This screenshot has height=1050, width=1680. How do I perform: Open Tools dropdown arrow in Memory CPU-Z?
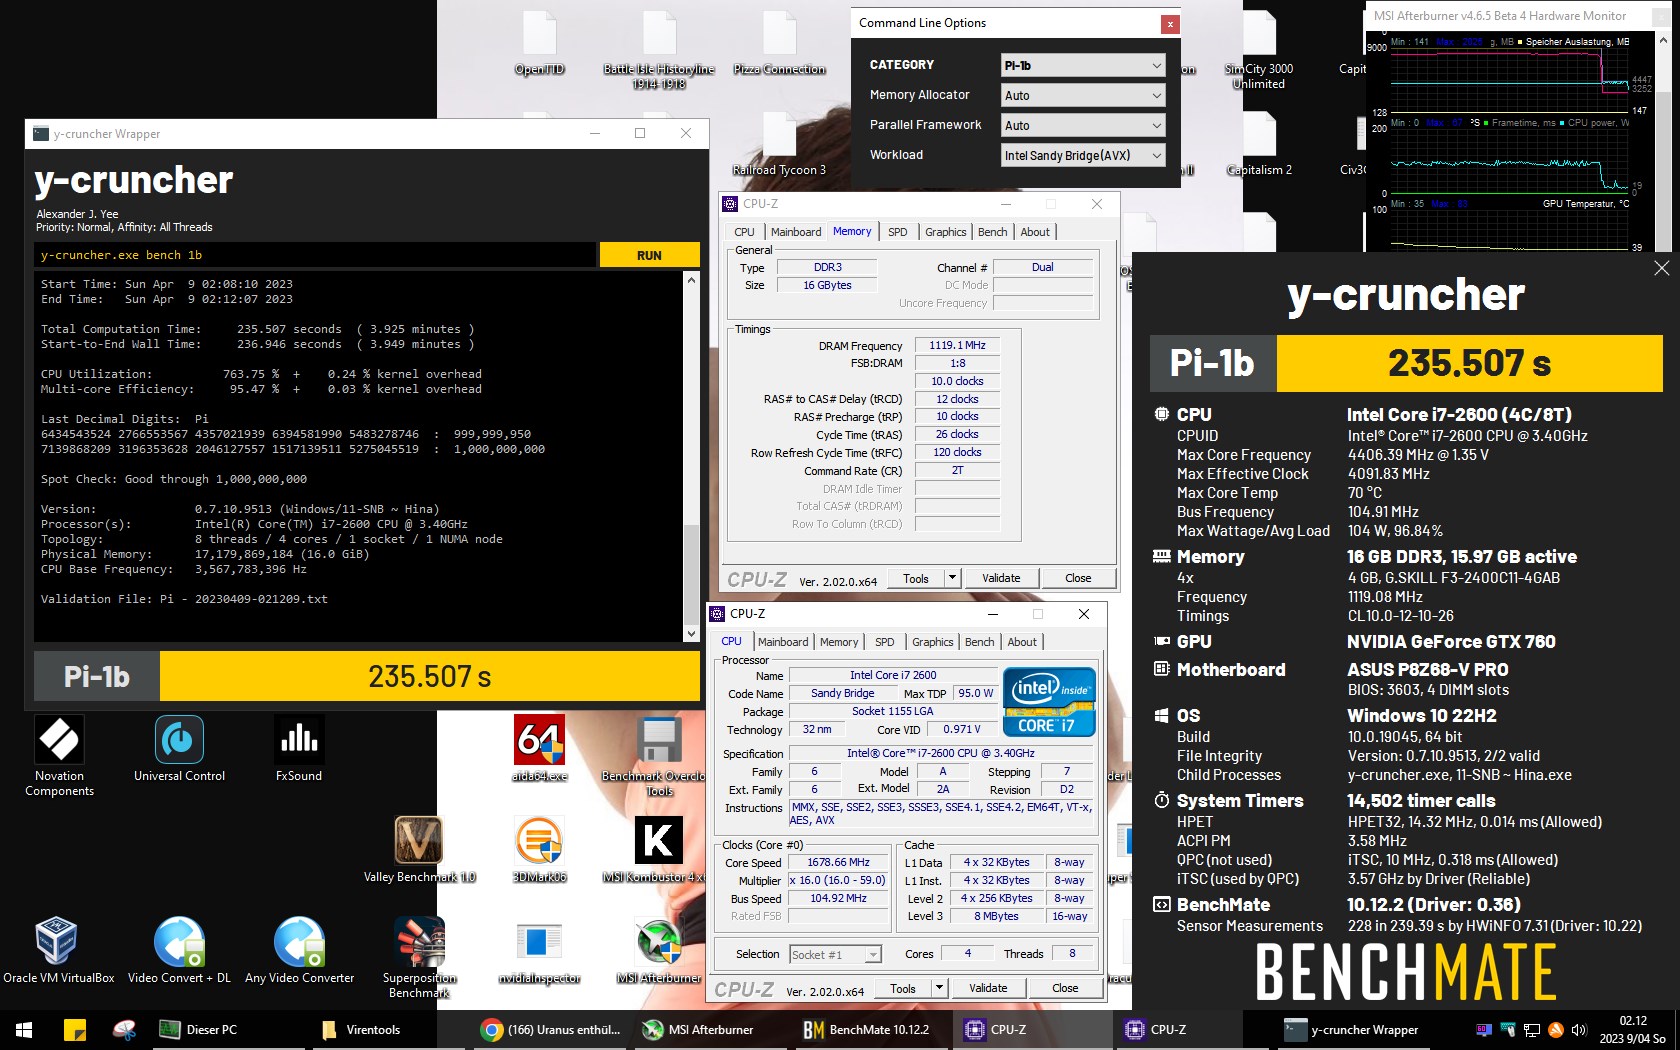952,577
